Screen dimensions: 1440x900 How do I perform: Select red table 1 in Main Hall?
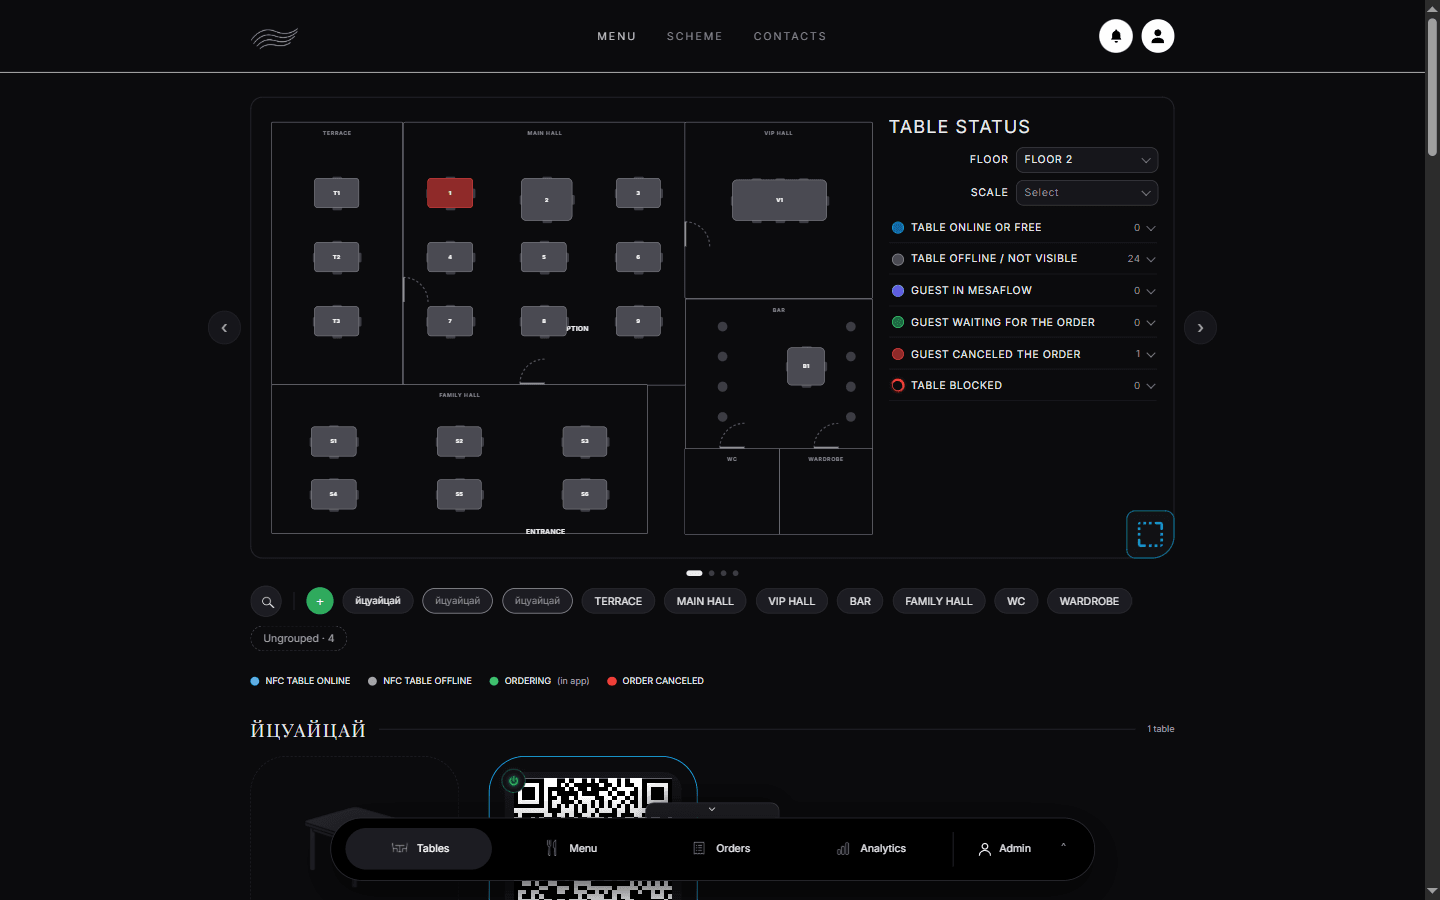click(450, 193)
